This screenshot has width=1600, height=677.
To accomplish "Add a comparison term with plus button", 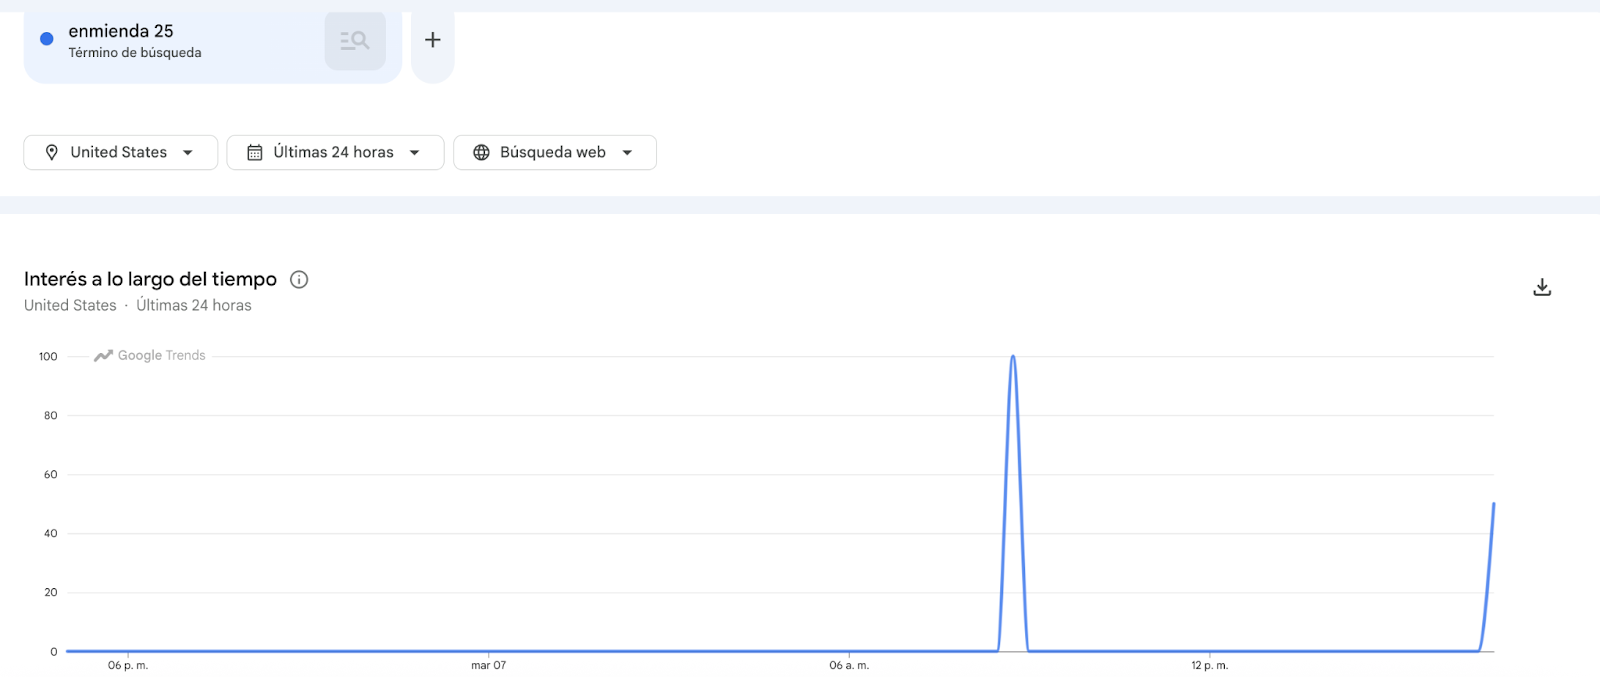I will pos(433,40).
